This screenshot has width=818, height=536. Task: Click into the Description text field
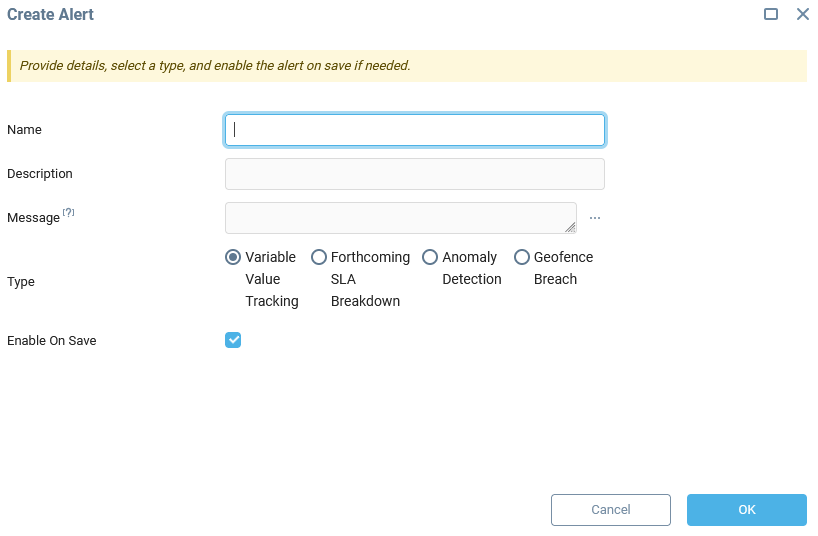pos(415,174)
